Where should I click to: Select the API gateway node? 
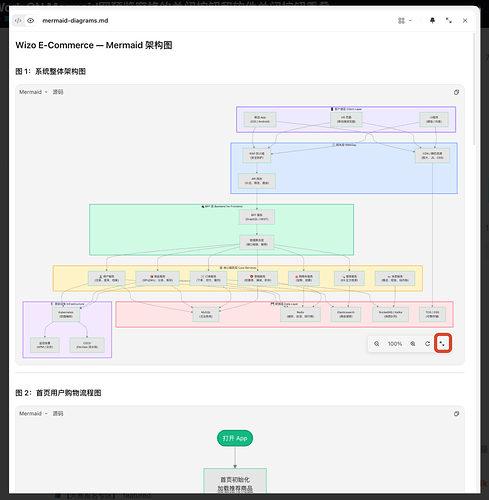pyautogui.click(x=257, y=181)
